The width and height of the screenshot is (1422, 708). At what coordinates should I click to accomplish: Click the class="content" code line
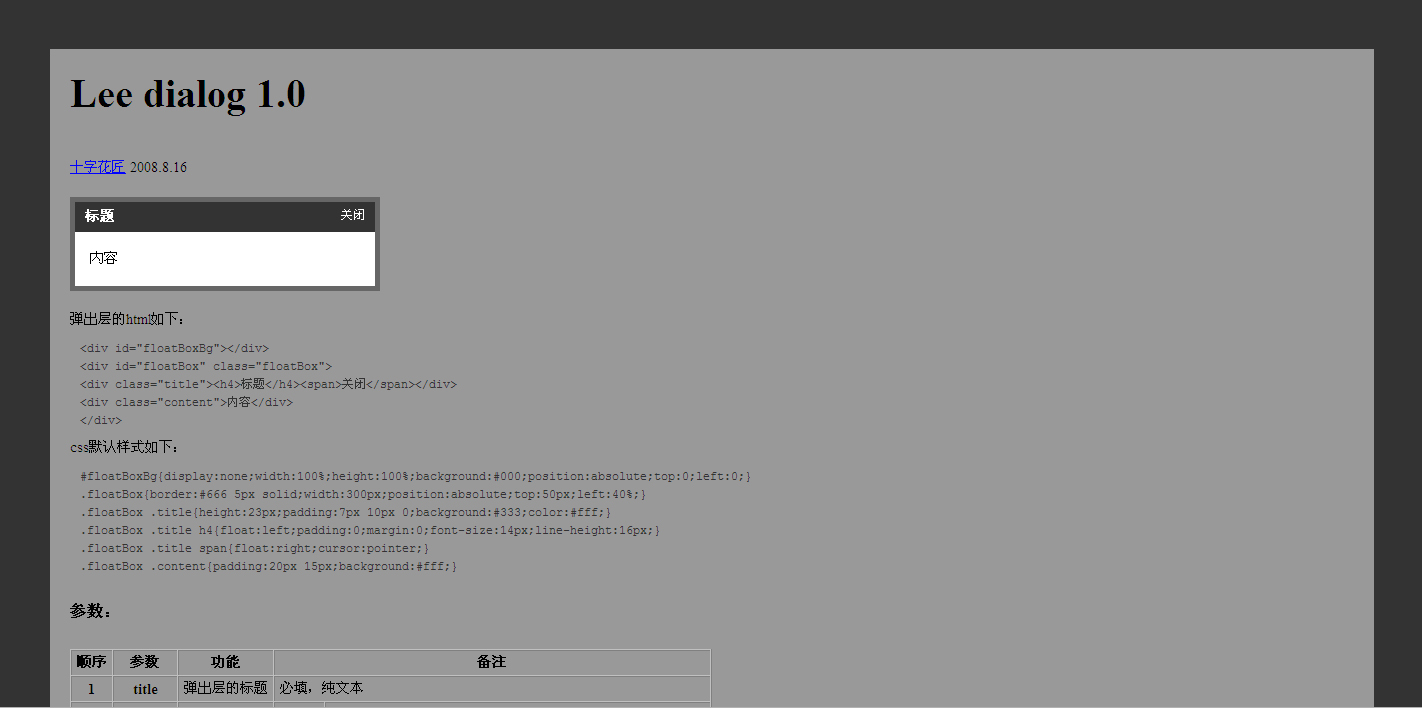pos(186,403)
